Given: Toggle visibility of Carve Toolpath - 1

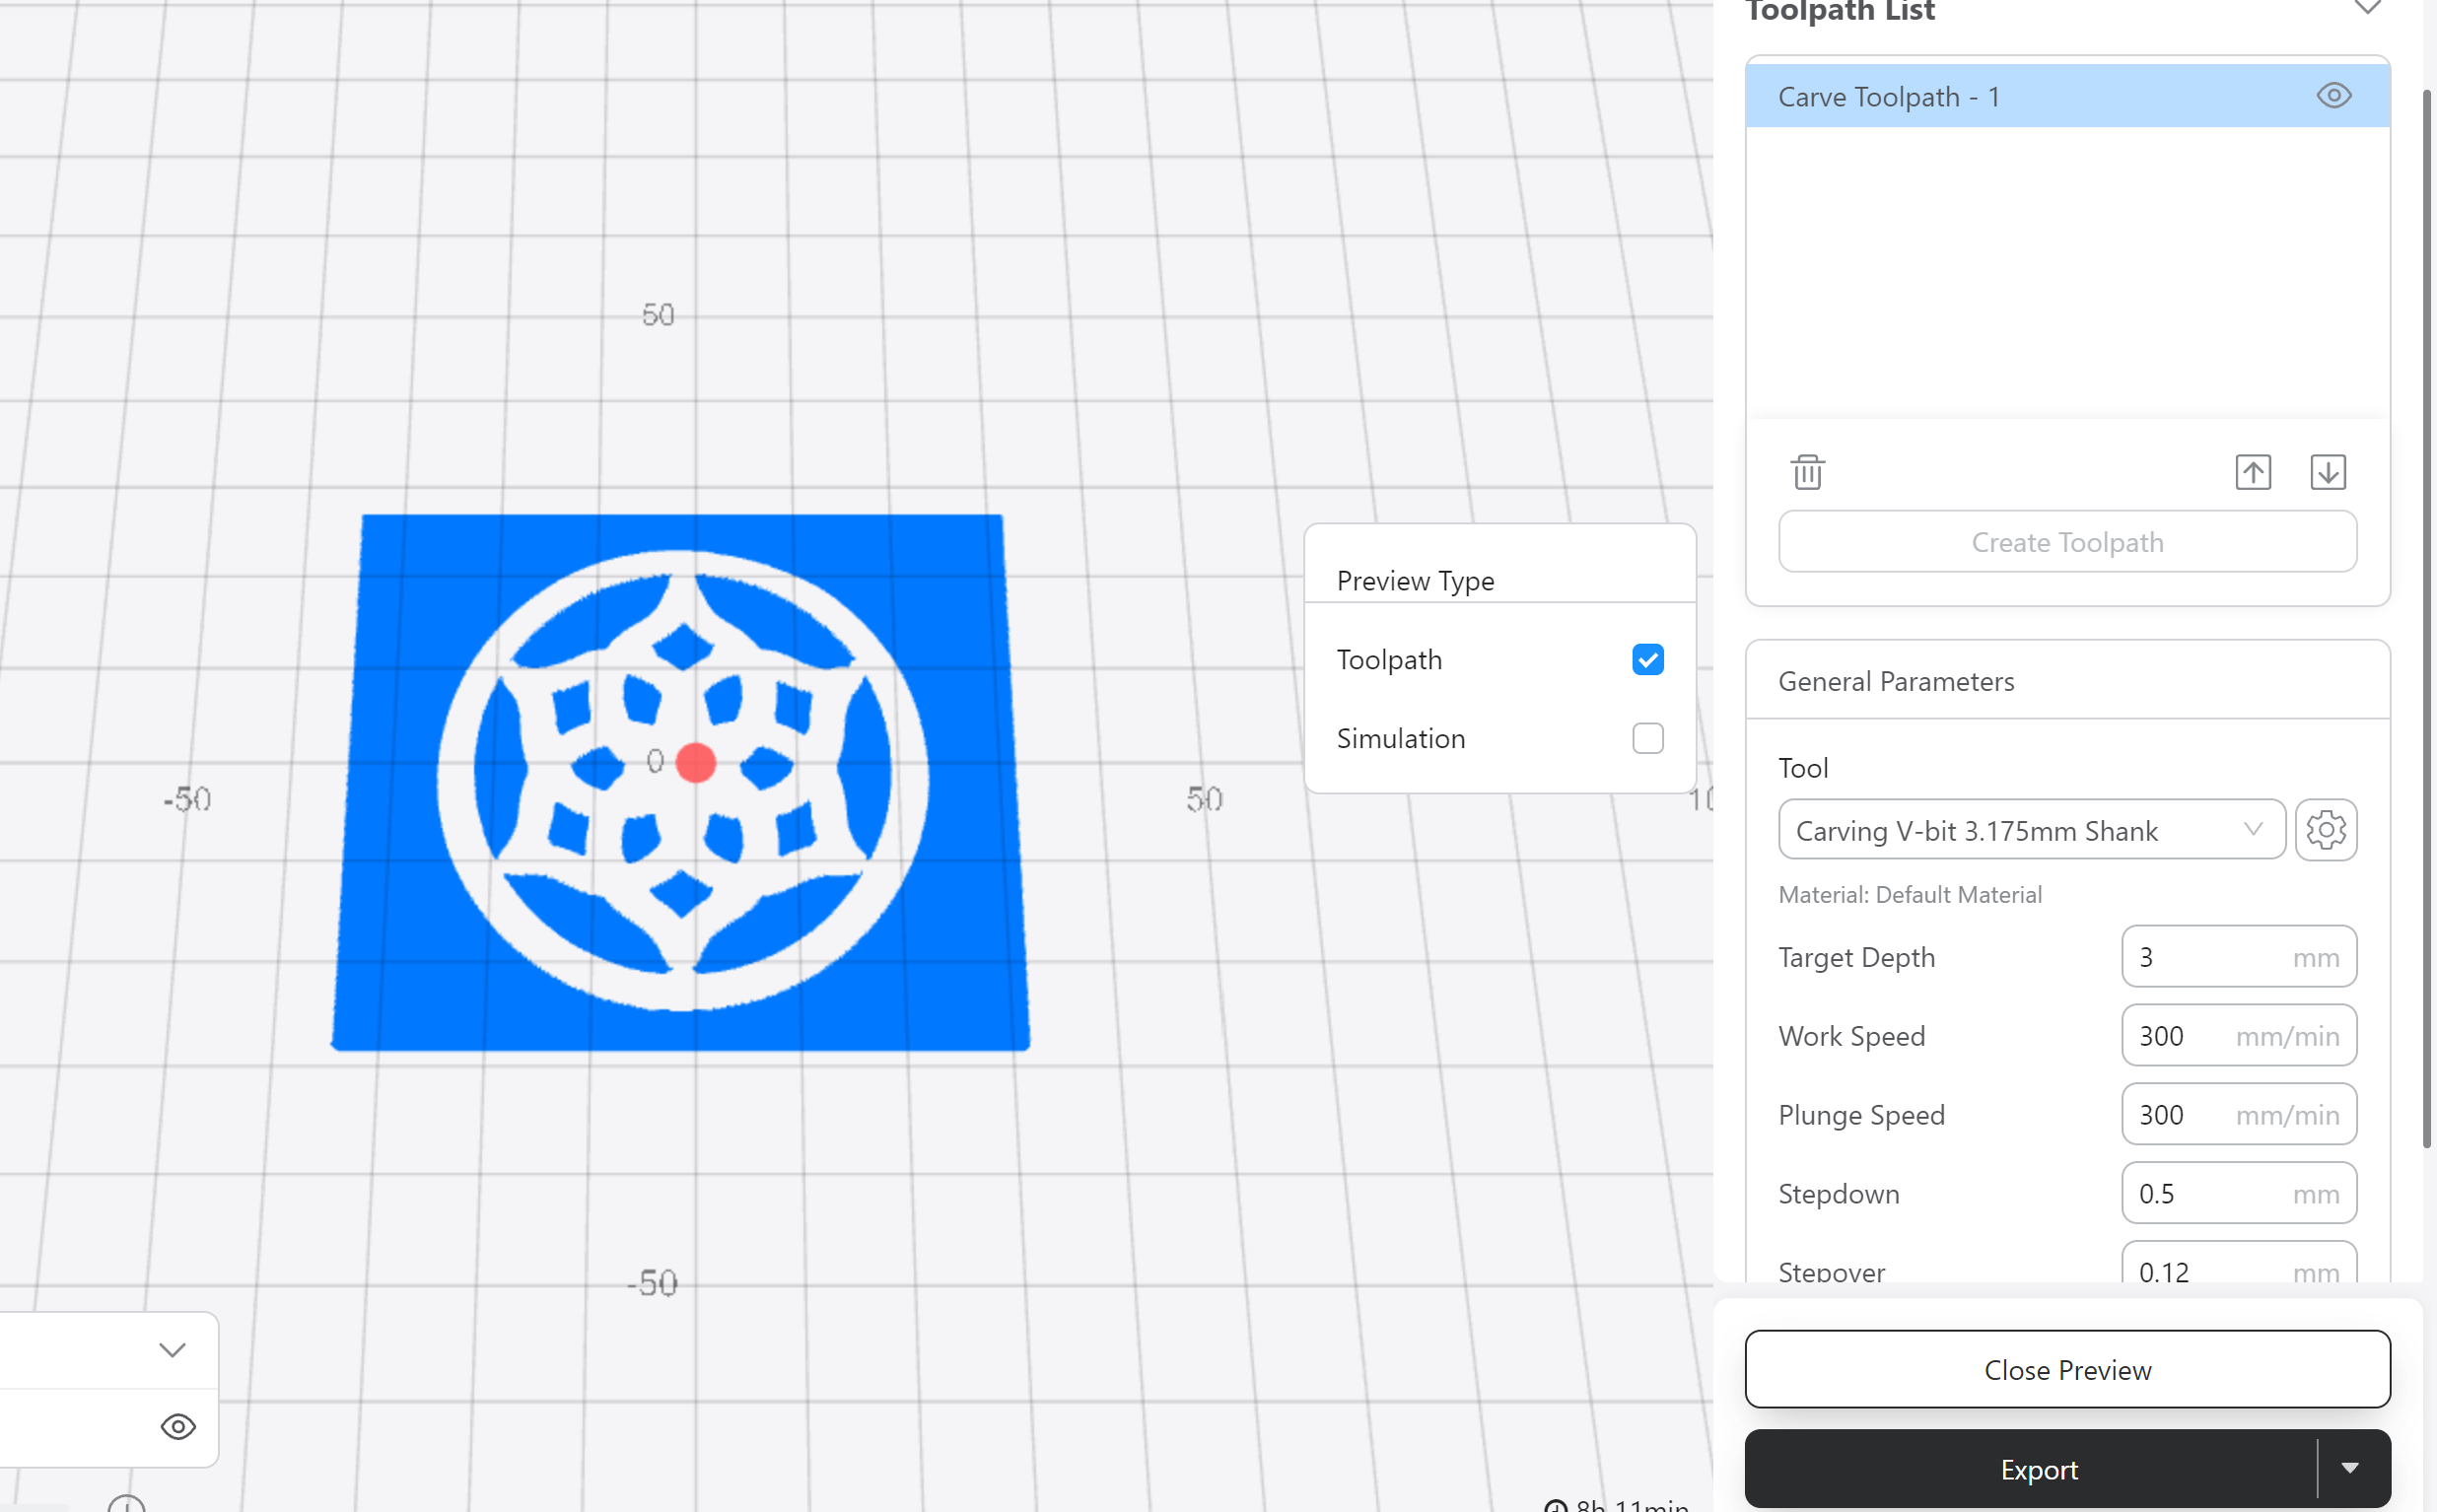Looking at the screenshot, I should pos(2333,96).
